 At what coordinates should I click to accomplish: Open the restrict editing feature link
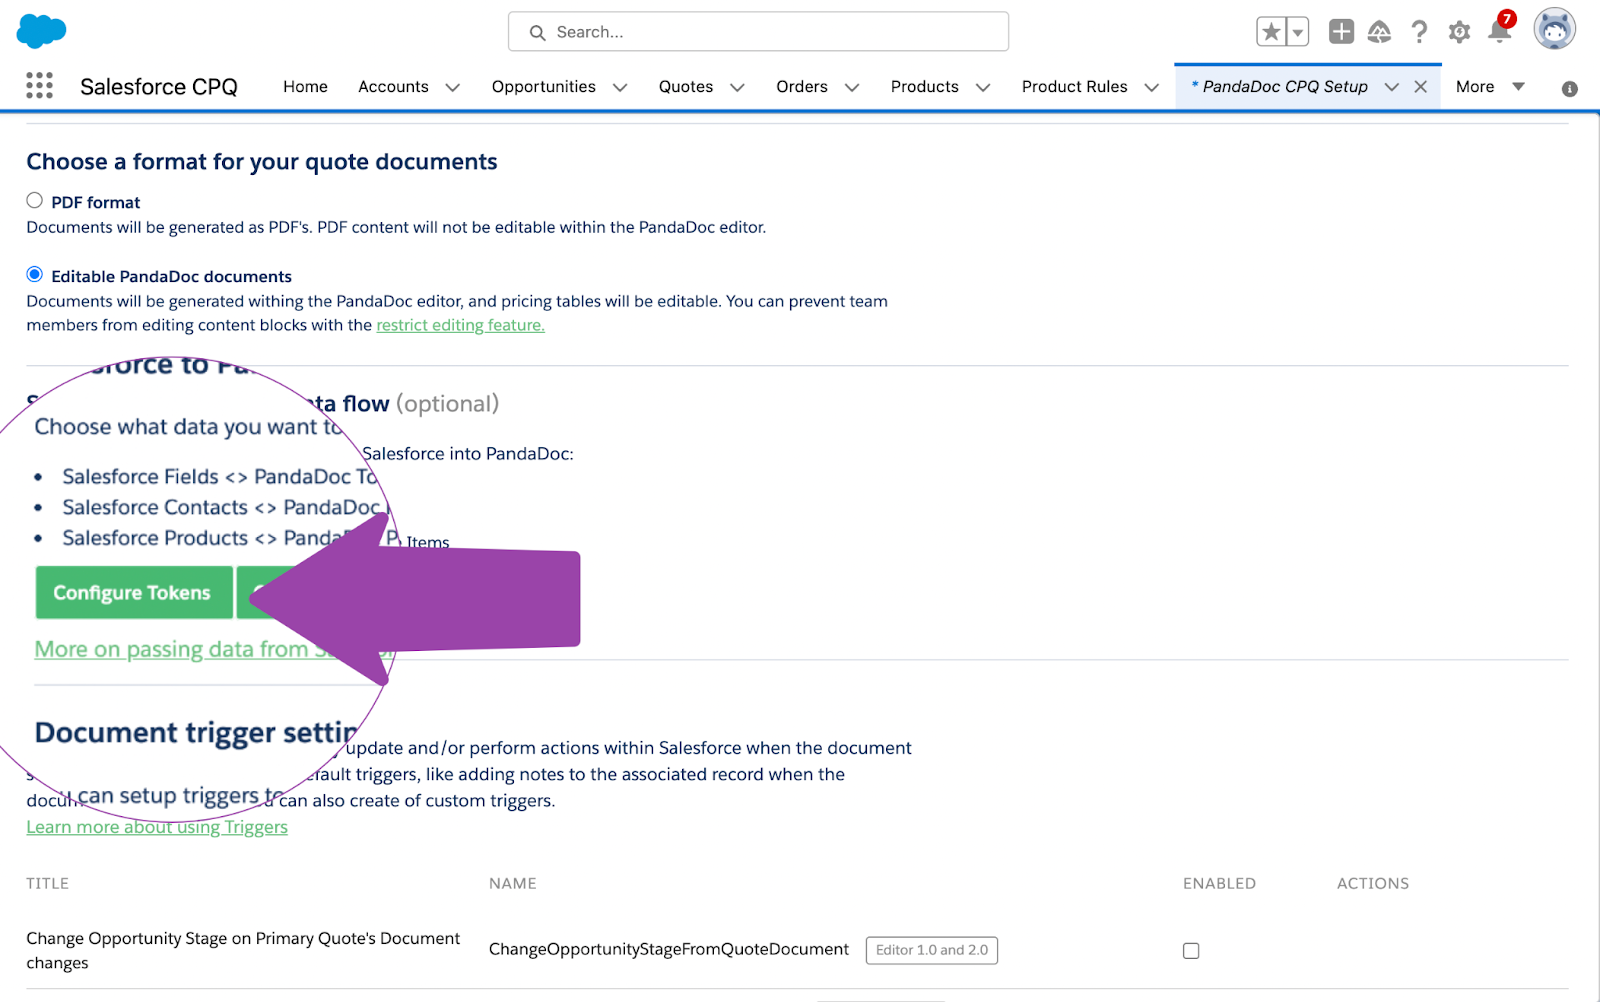(x=460, y=325)
